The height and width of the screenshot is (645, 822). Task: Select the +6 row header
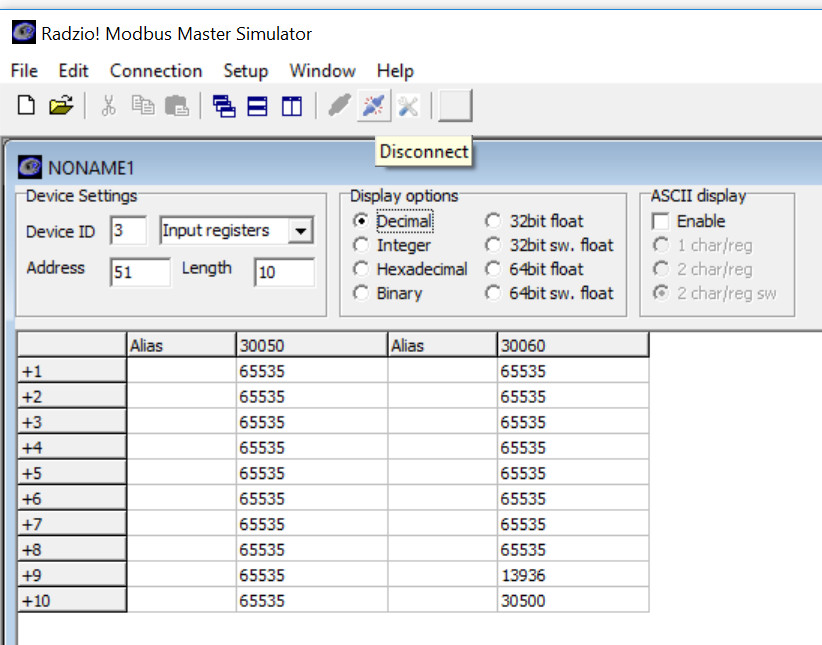click(x=72, y=498)
